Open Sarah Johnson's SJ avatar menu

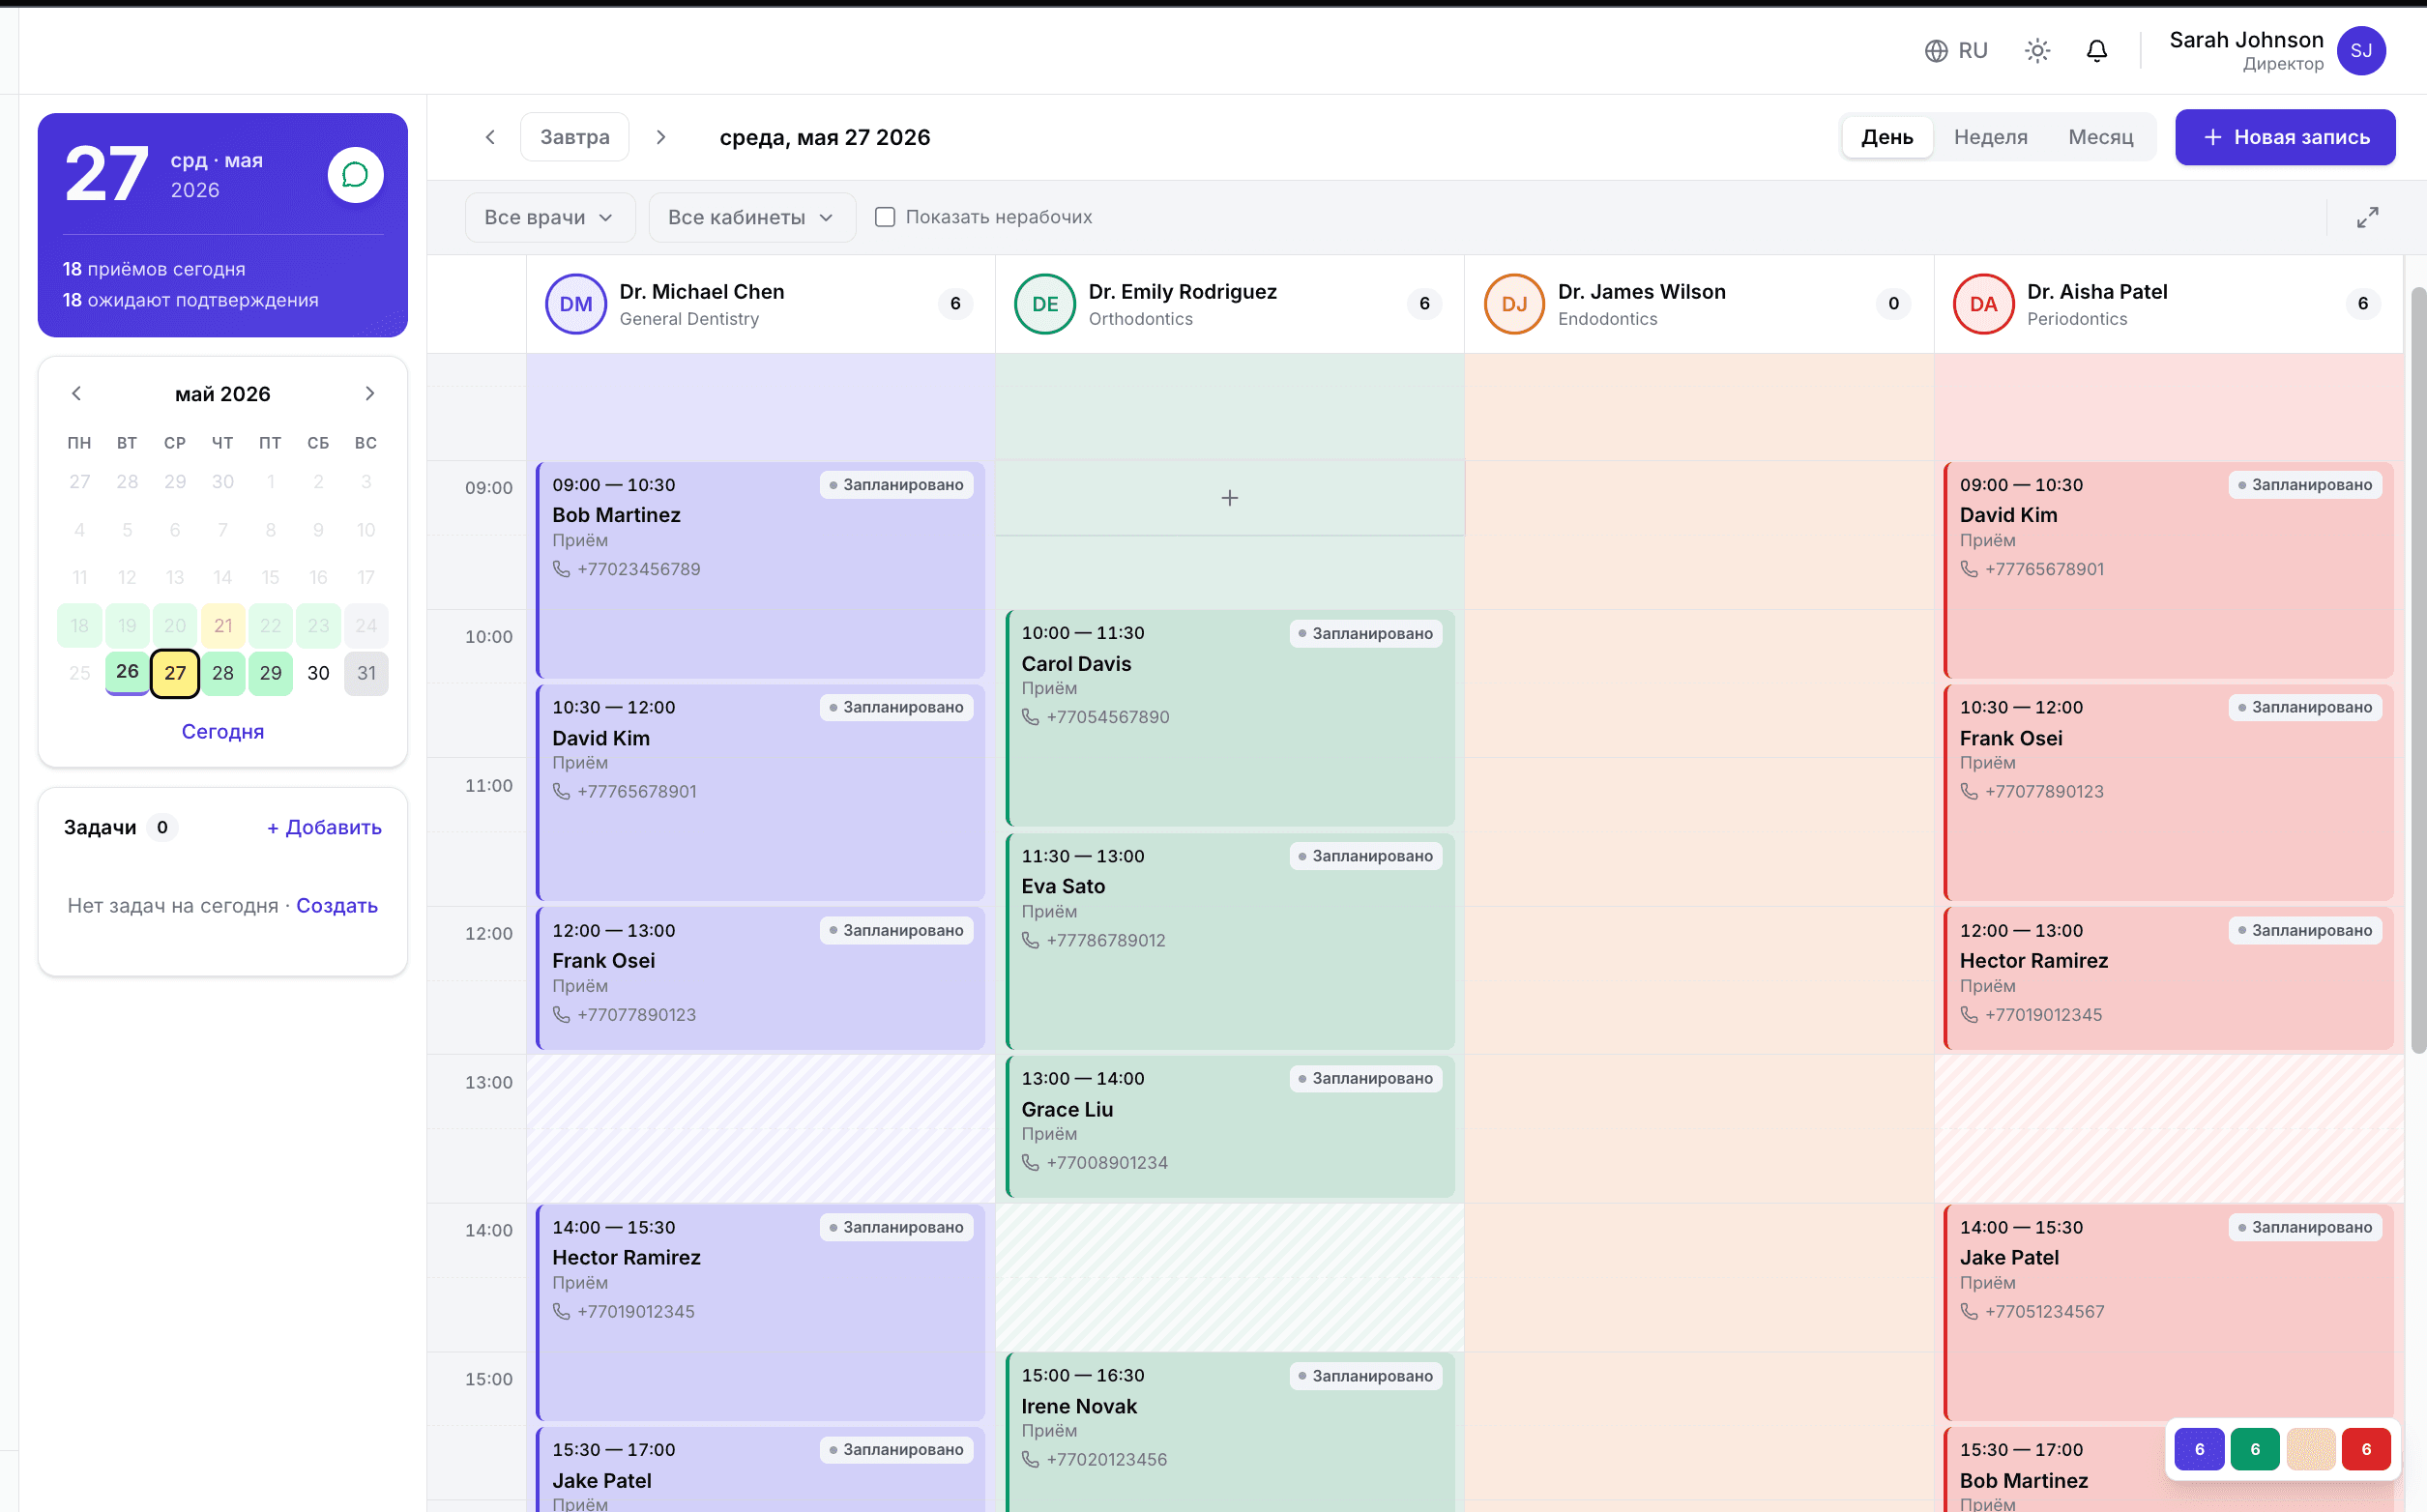pyautogui.click(x=2361, y=51)
